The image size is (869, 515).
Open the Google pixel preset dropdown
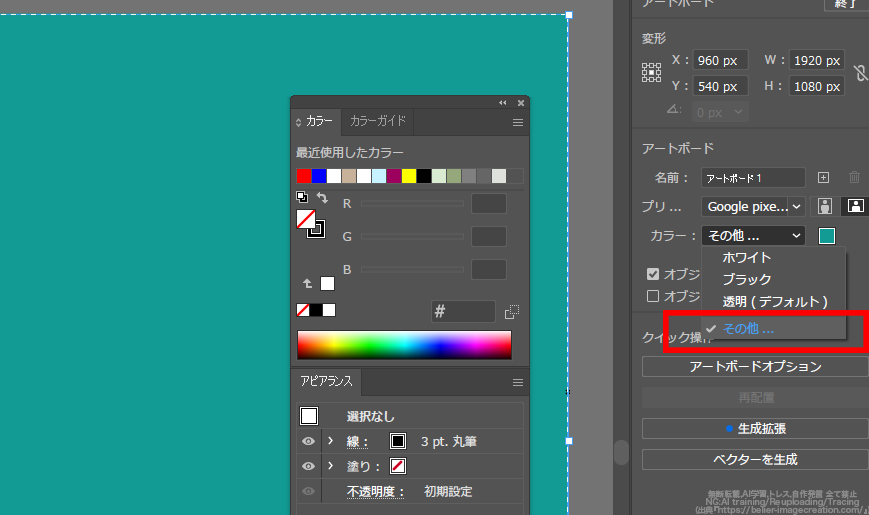coord(754,206)
